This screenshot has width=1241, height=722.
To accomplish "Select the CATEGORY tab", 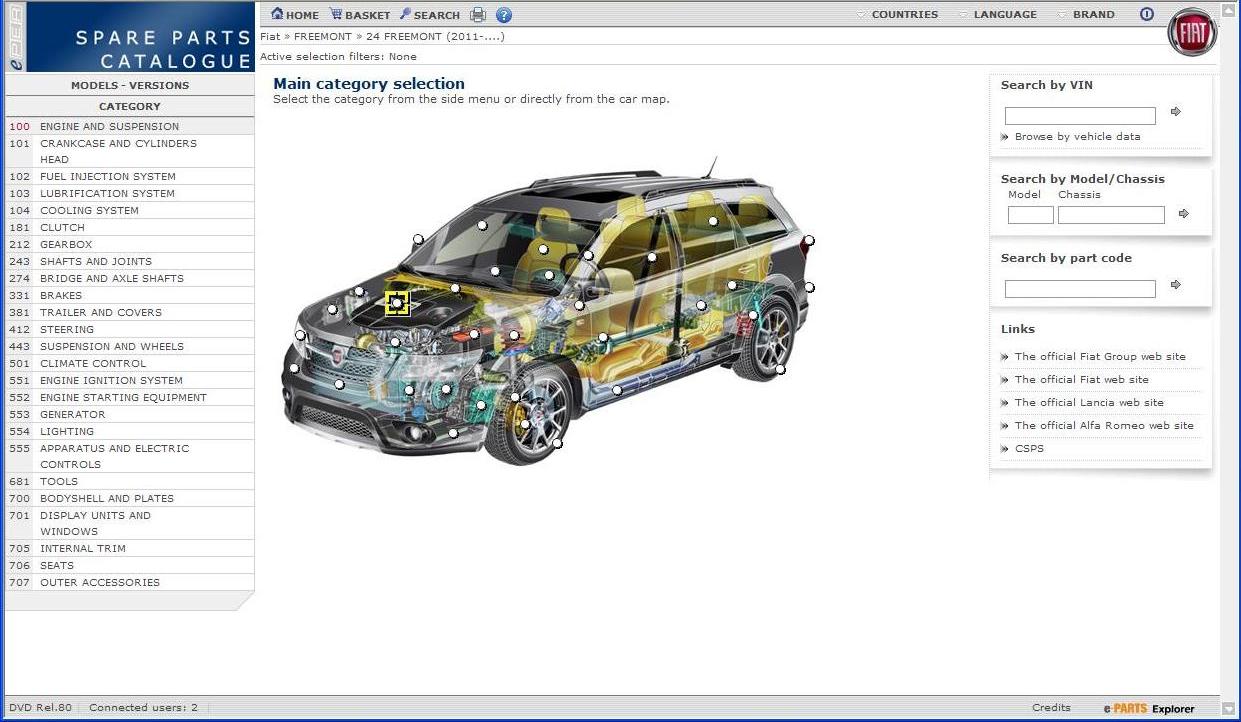I will pyautogui.click(x=130, y=106).
